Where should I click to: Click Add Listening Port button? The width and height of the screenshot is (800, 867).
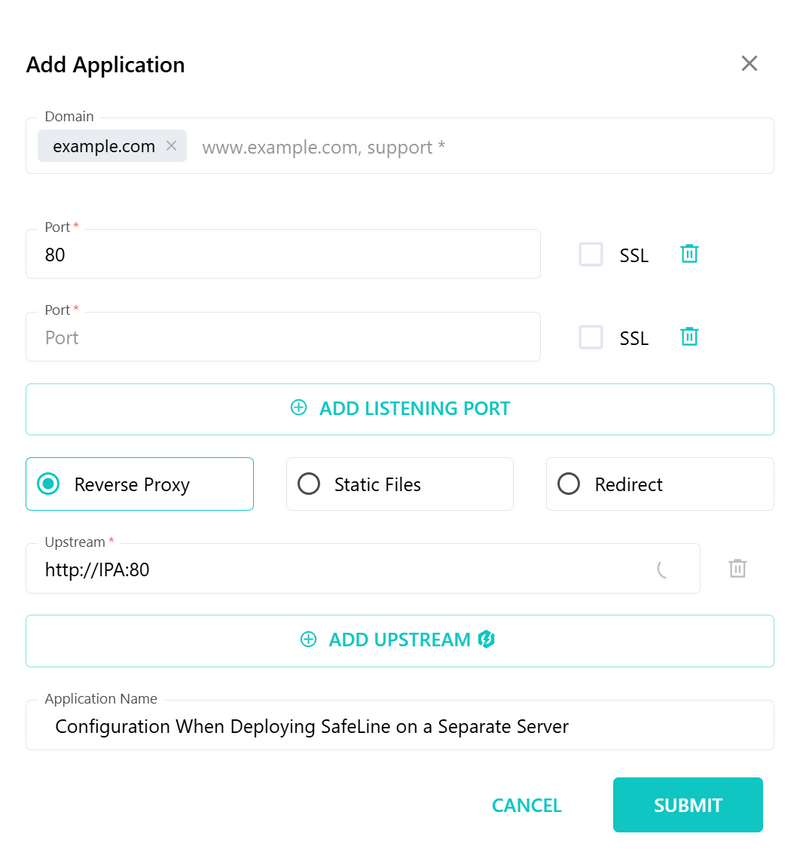(400, 409)
